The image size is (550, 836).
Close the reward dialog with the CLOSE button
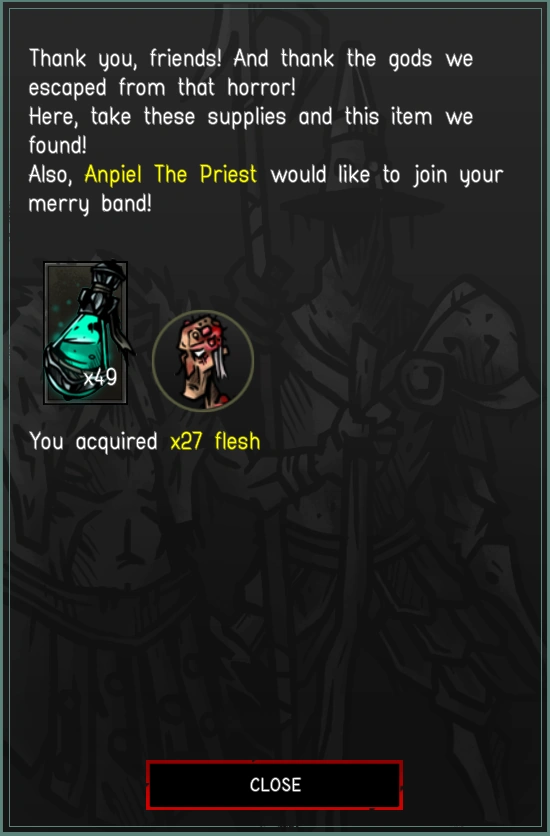click(274, 785)
